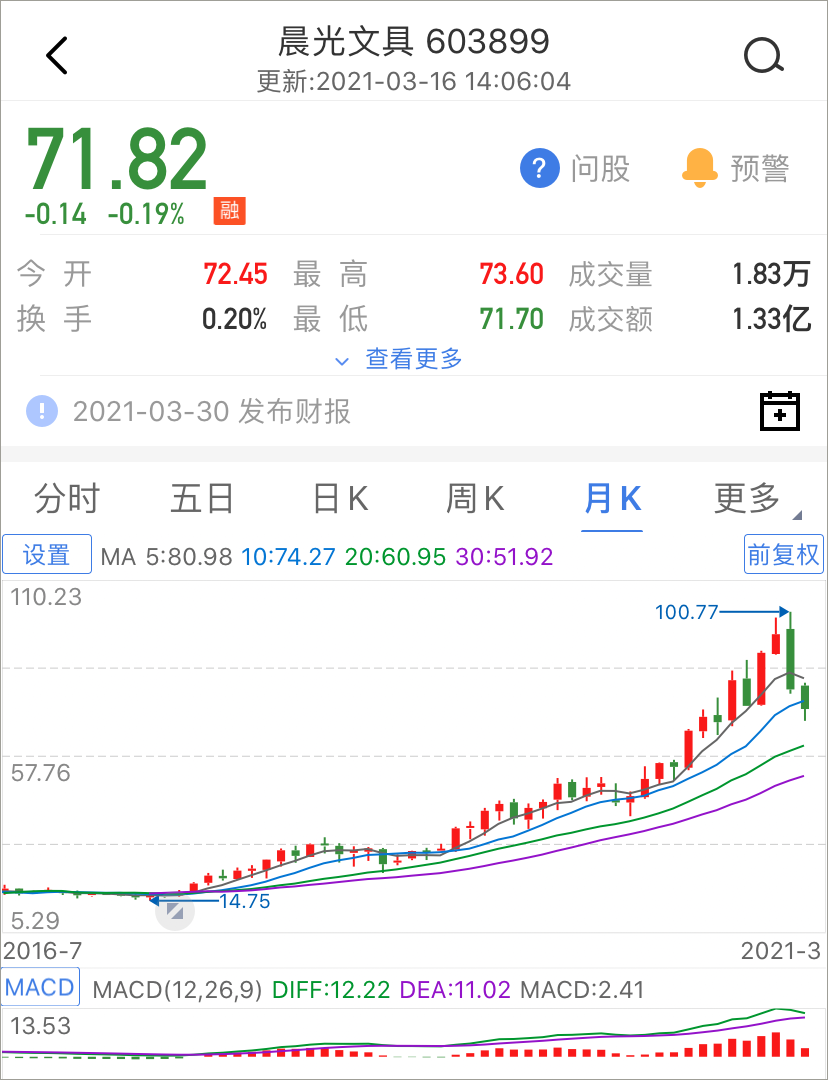The image size is (828, 1080).
Task: Tap the 110.23 y-axis label
Action: click(46, 596)
